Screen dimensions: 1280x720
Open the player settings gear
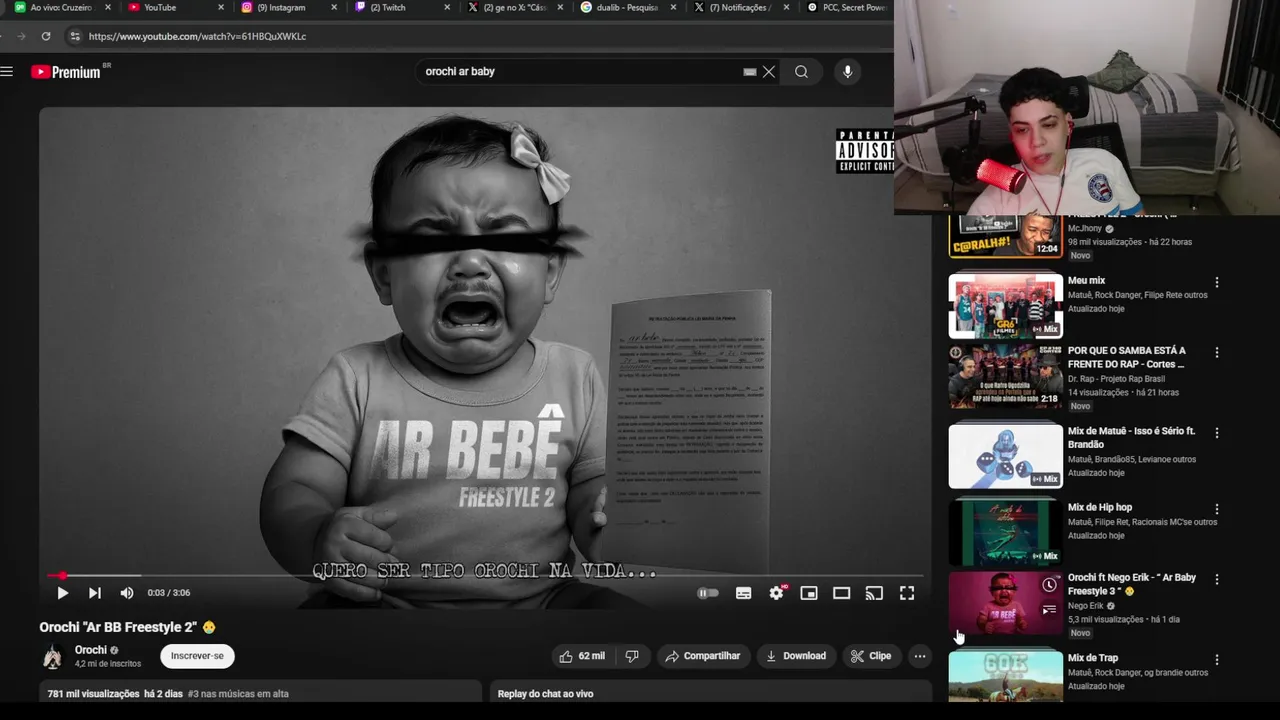777,593
